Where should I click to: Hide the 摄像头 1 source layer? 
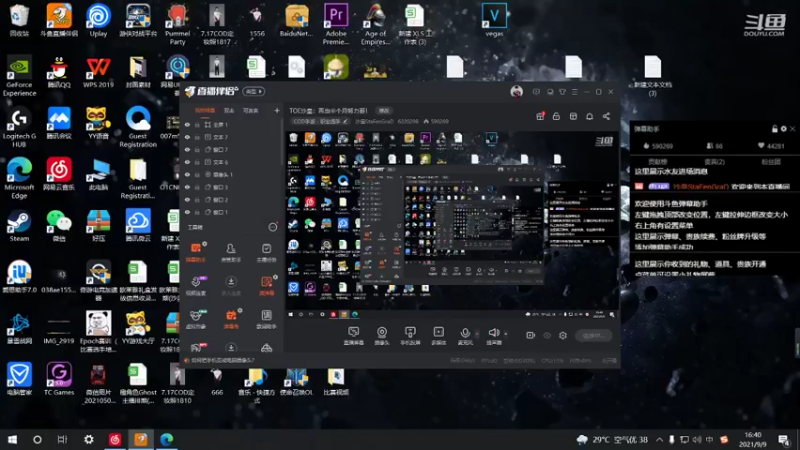click(187, 174)
